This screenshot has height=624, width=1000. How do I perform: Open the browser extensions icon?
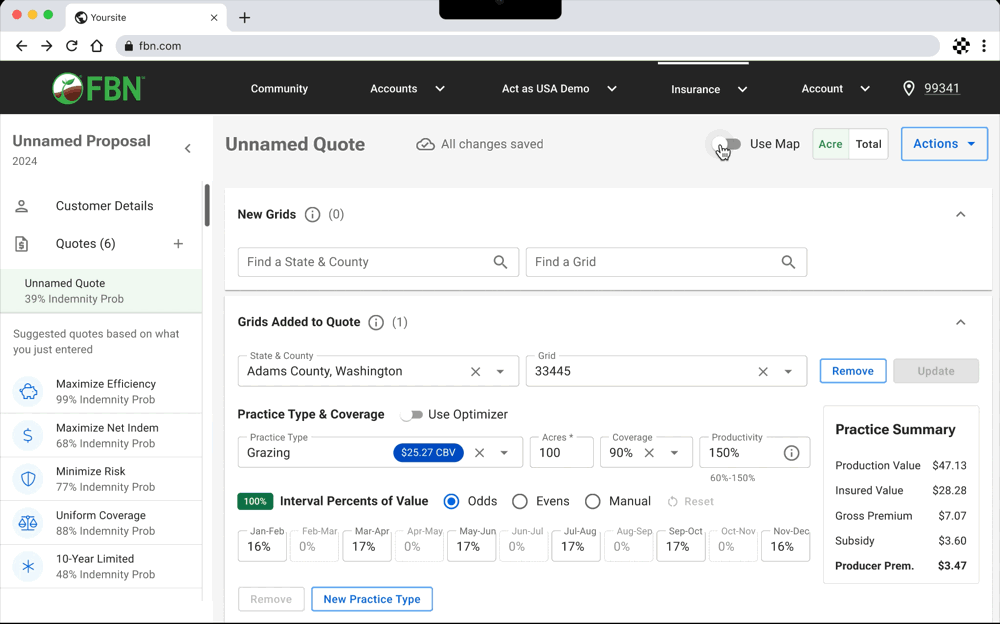961,46
